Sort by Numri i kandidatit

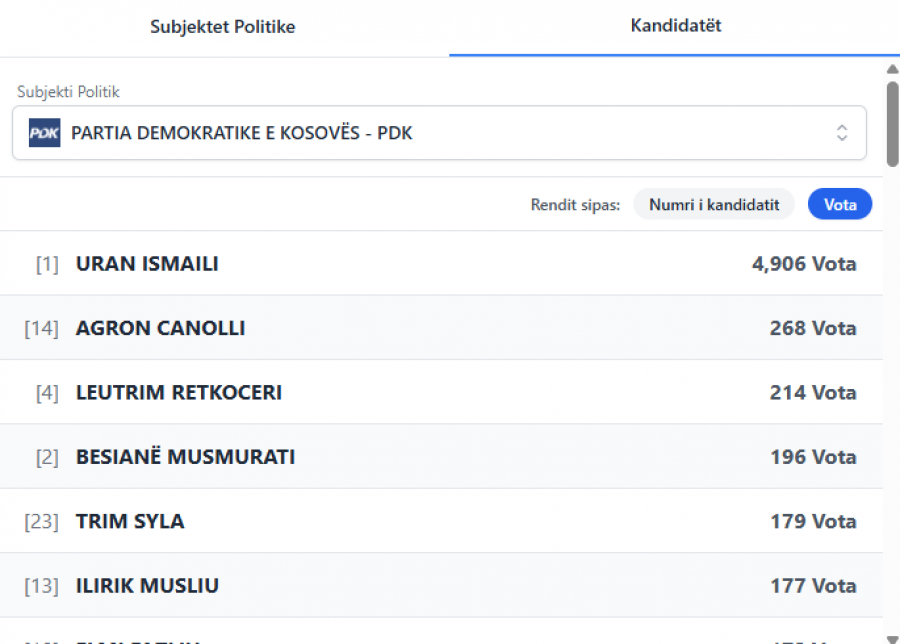[714, 205]
